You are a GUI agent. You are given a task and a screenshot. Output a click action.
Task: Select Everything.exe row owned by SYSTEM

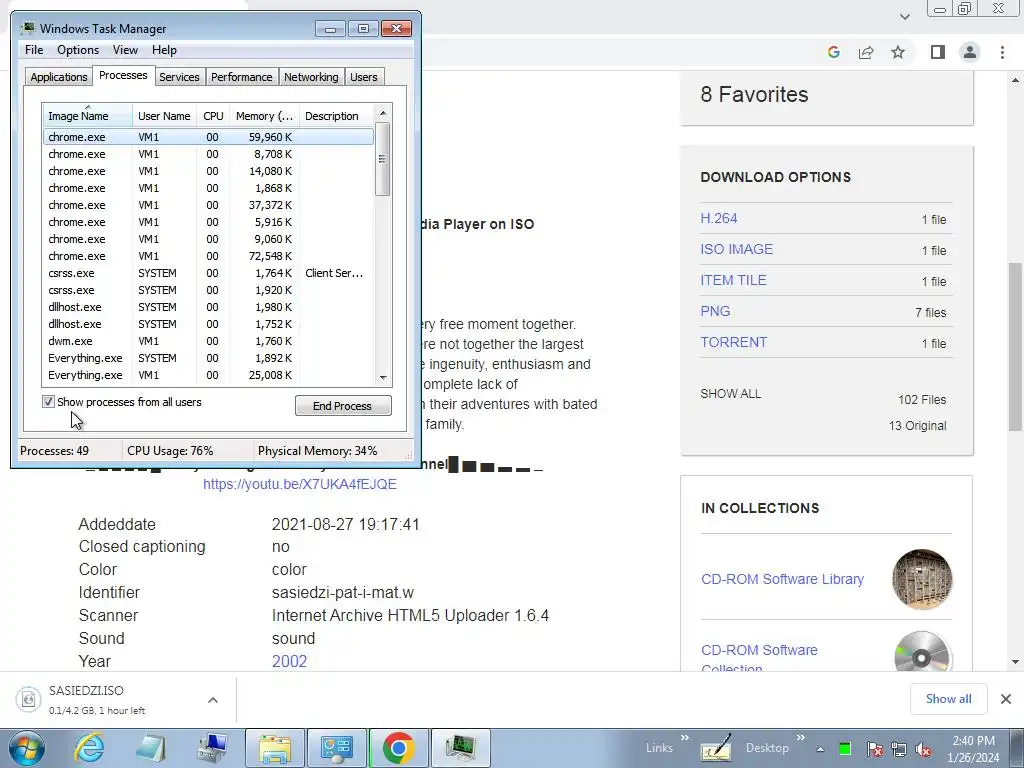coord(208,358)
